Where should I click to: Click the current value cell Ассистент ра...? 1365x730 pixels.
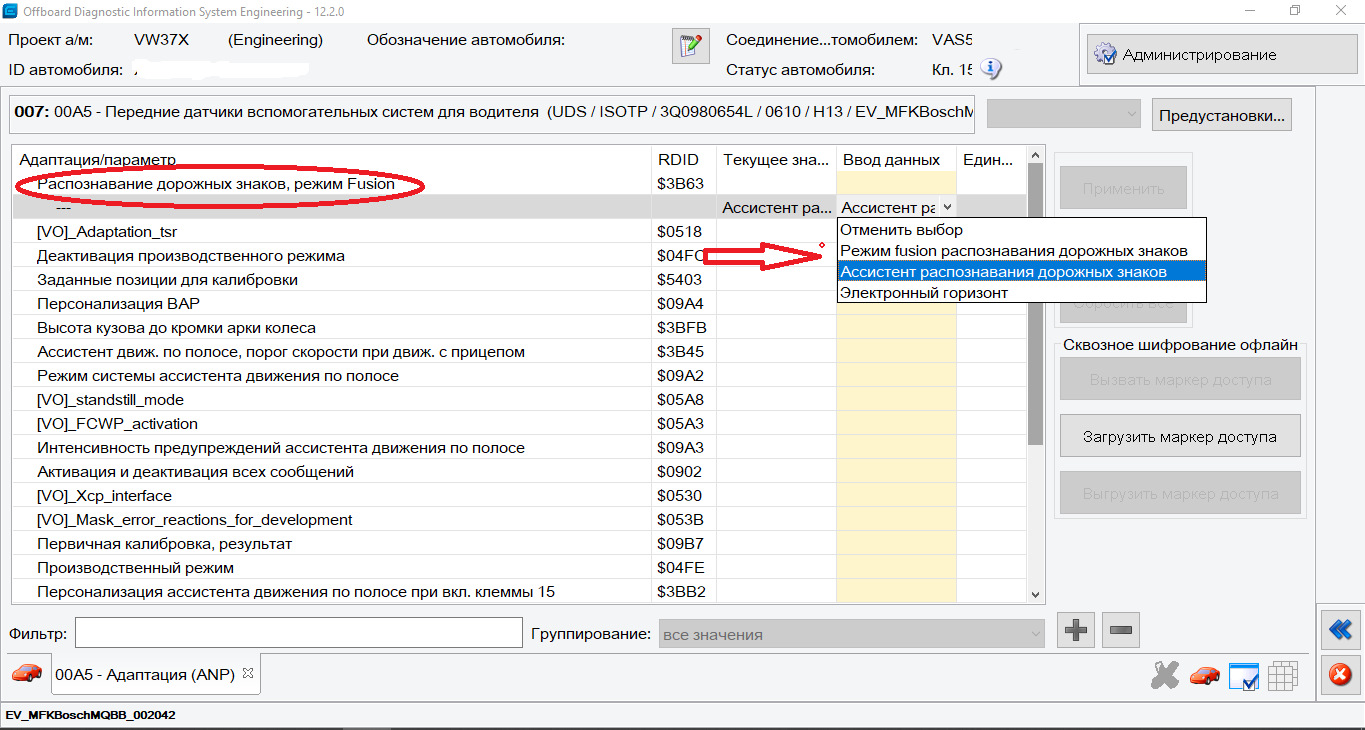(x=777, y=207)
